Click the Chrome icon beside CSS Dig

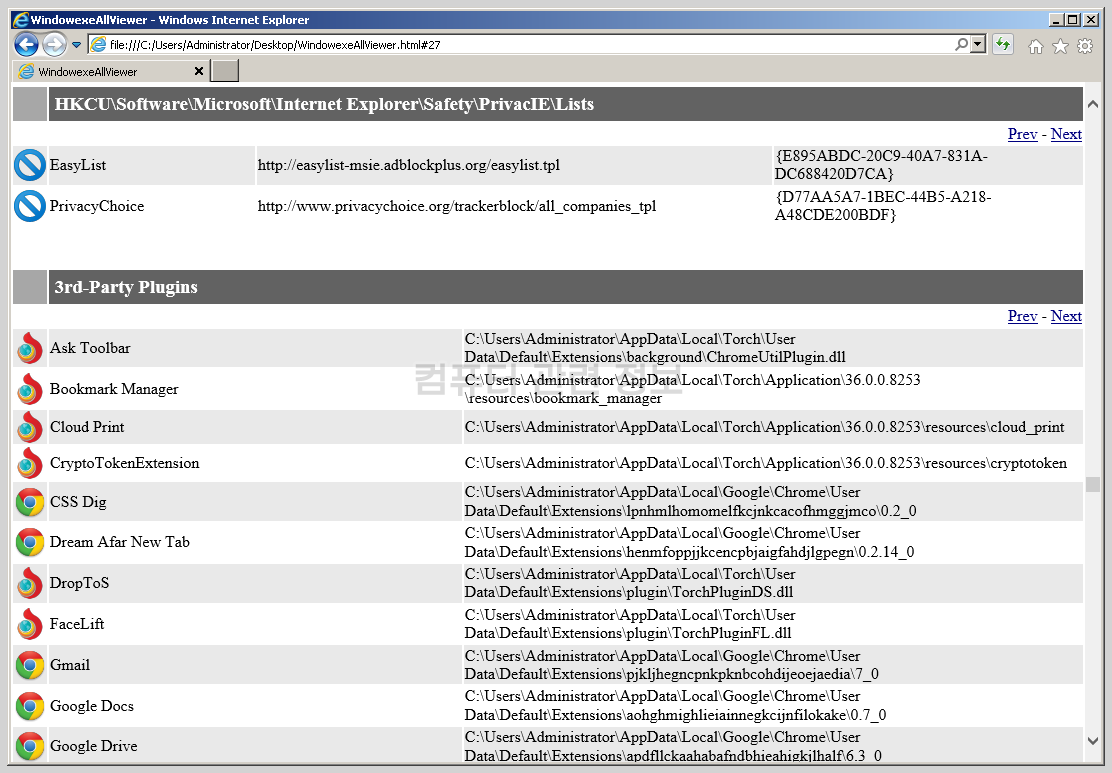pyautogui.click(x=30, y=502)
